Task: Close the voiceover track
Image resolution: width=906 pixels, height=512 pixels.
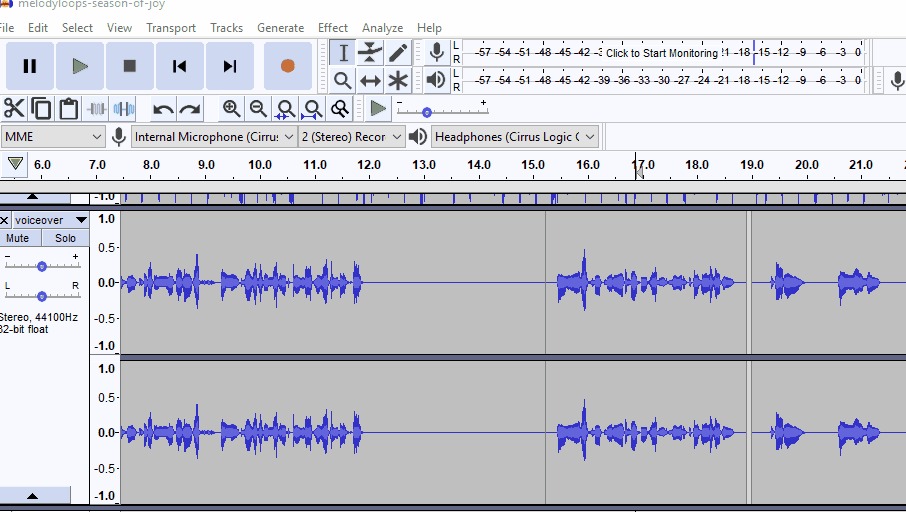Action: pos(5,220)
